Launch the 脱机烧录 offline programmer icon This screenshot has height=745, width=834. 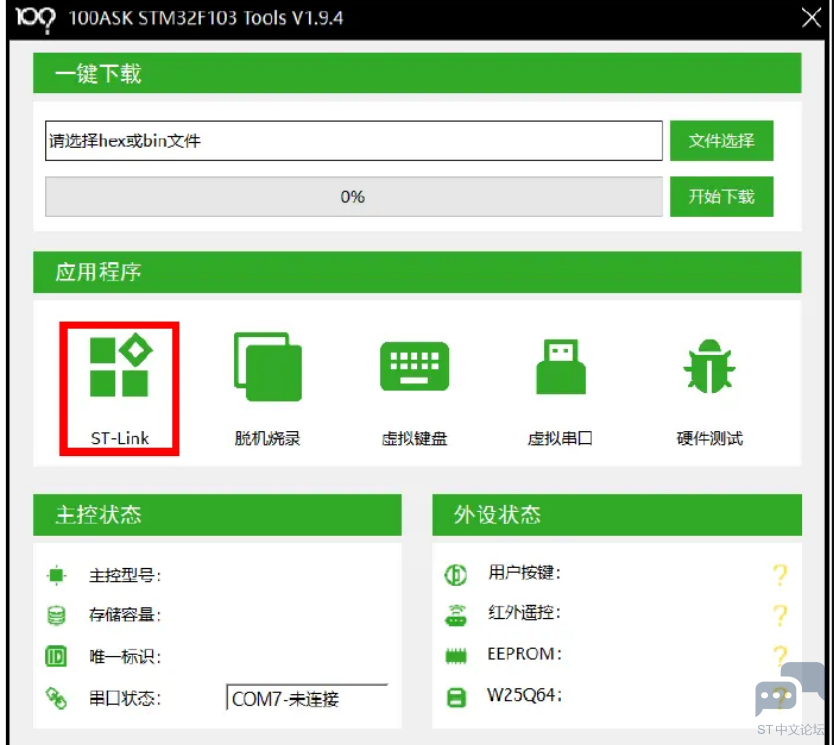pos(268,367)
